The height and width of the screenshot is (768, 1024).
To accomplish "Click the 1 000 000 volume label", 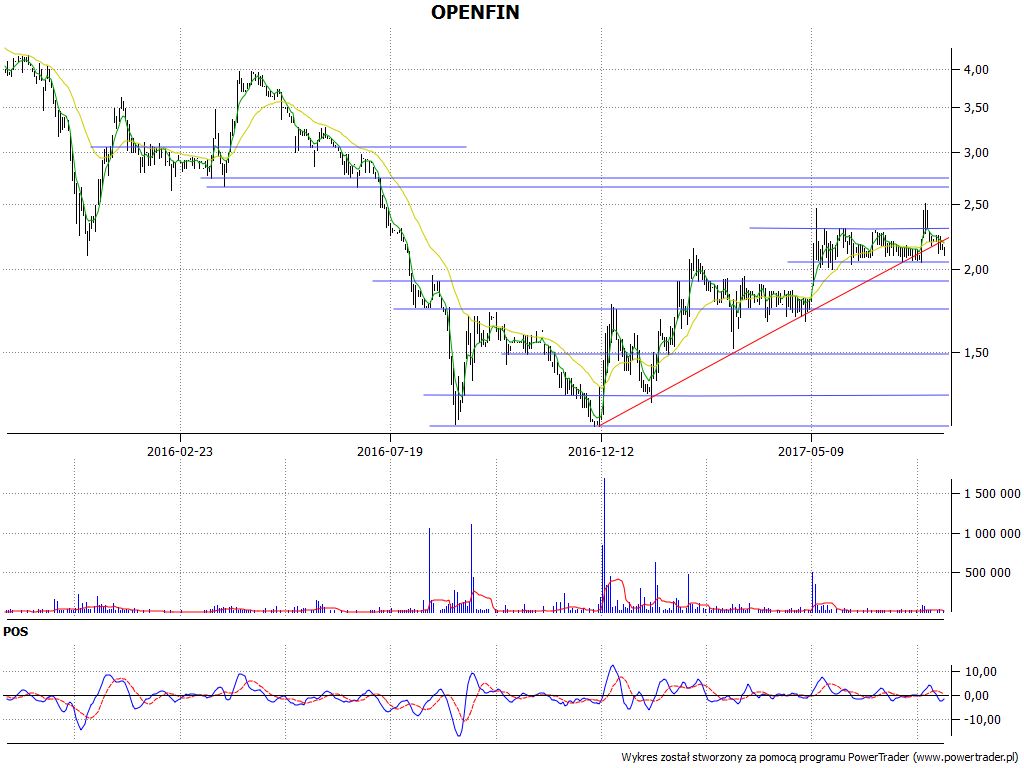I will coord(992,534).
